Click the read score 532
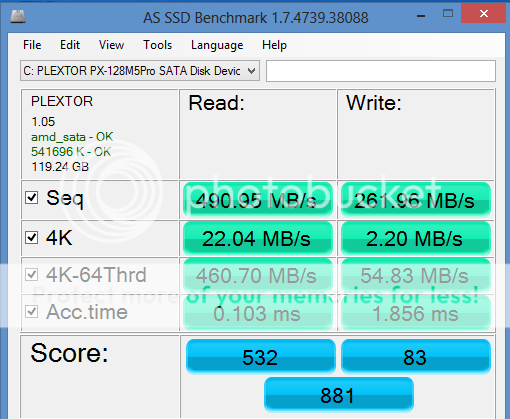510x419 pixels. point(260,357)
